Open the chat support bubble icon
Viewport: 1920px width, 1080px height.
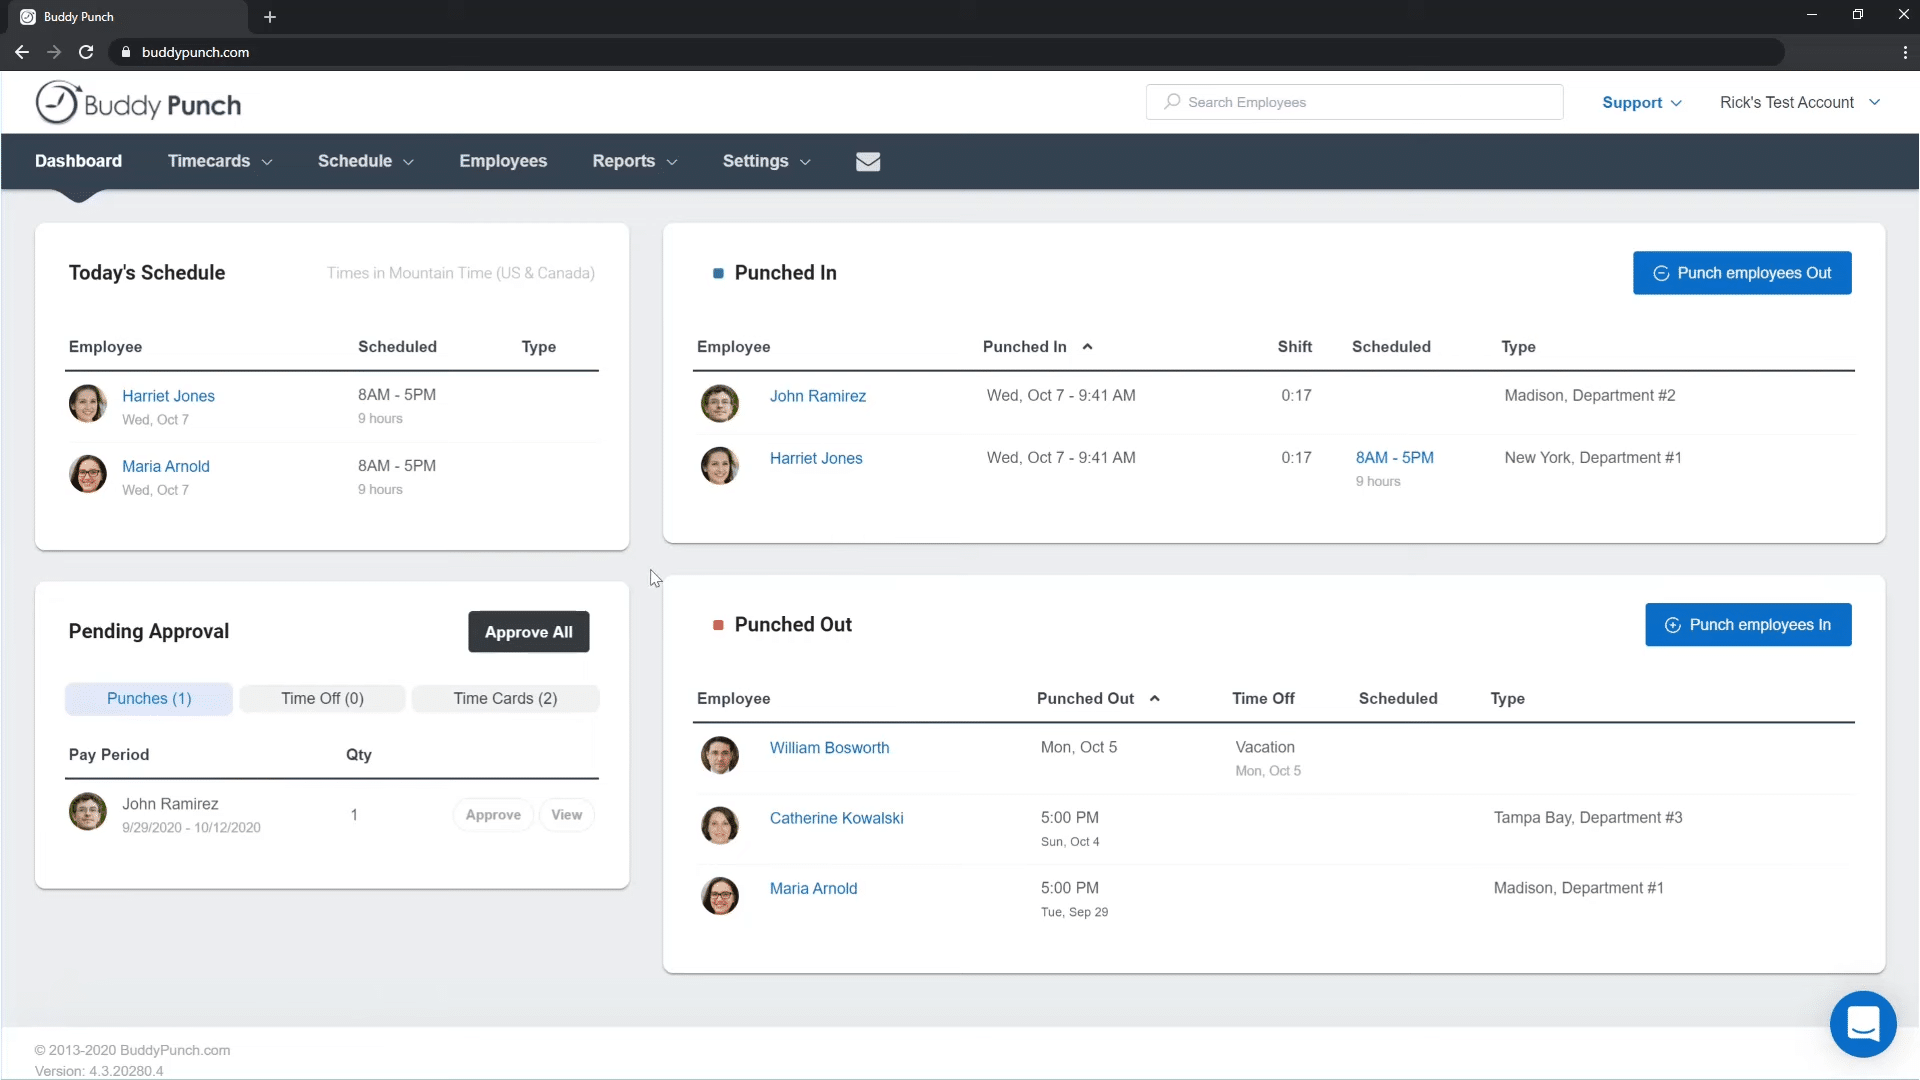1862,1024
